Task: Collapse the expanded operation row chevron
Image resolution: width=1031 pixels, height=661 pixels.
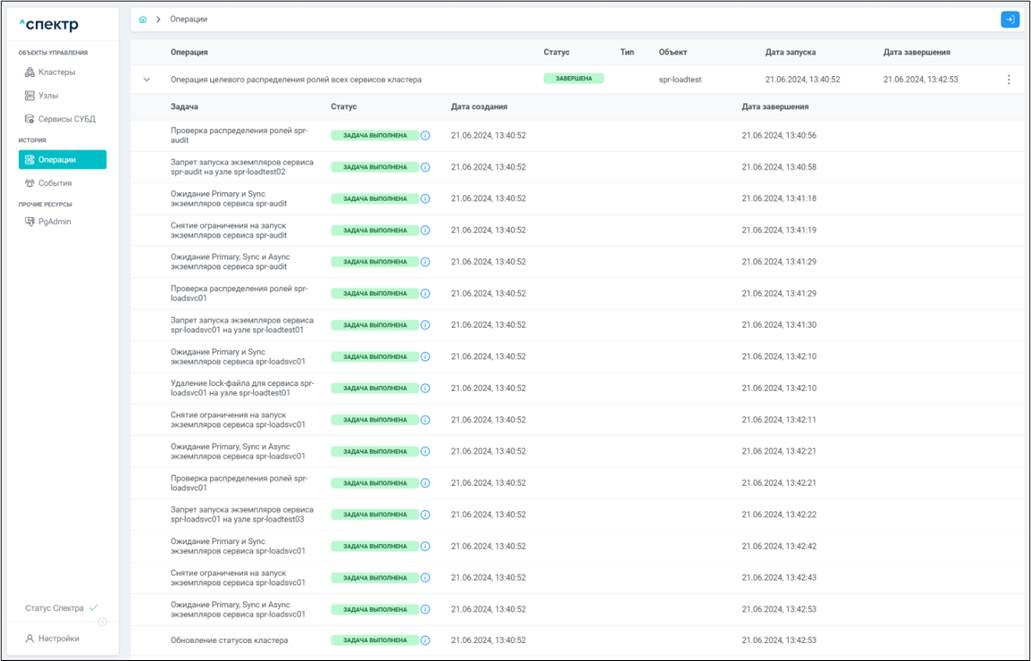Action: pyautogui.click(x=147, y=79)
